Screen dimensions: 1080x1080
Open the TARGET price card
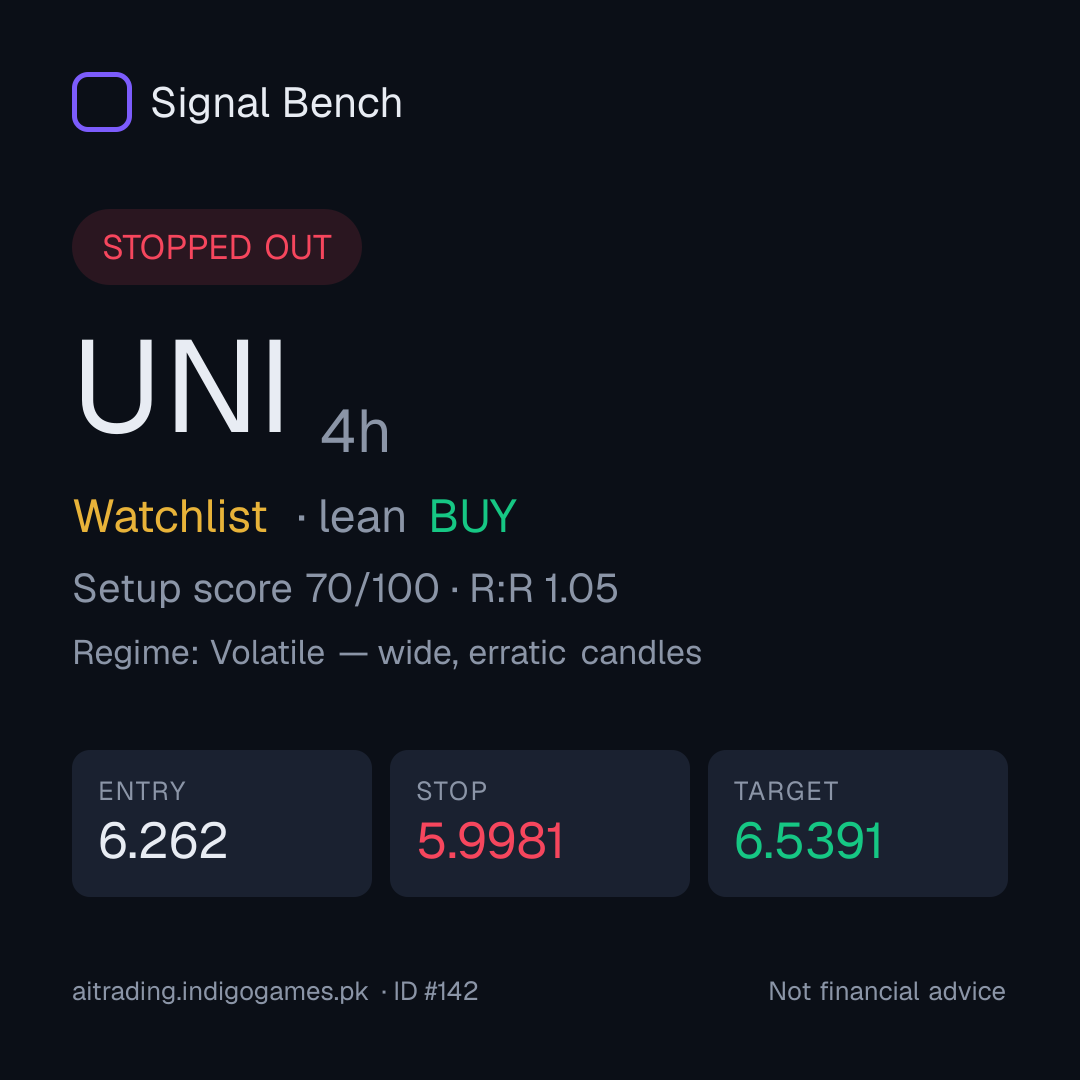[x=858, y=823]
